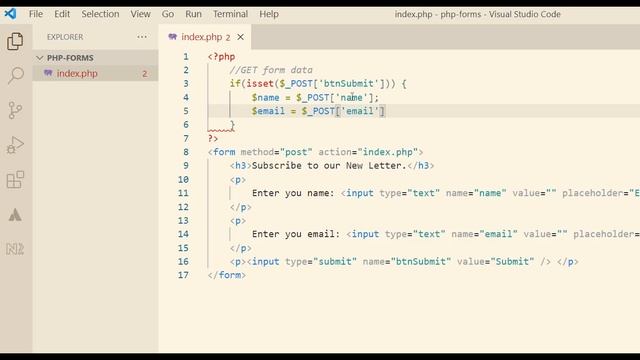640x360 pixels.
Task: Open Explorer more actions ellipsis
Action: pos(142,37)
